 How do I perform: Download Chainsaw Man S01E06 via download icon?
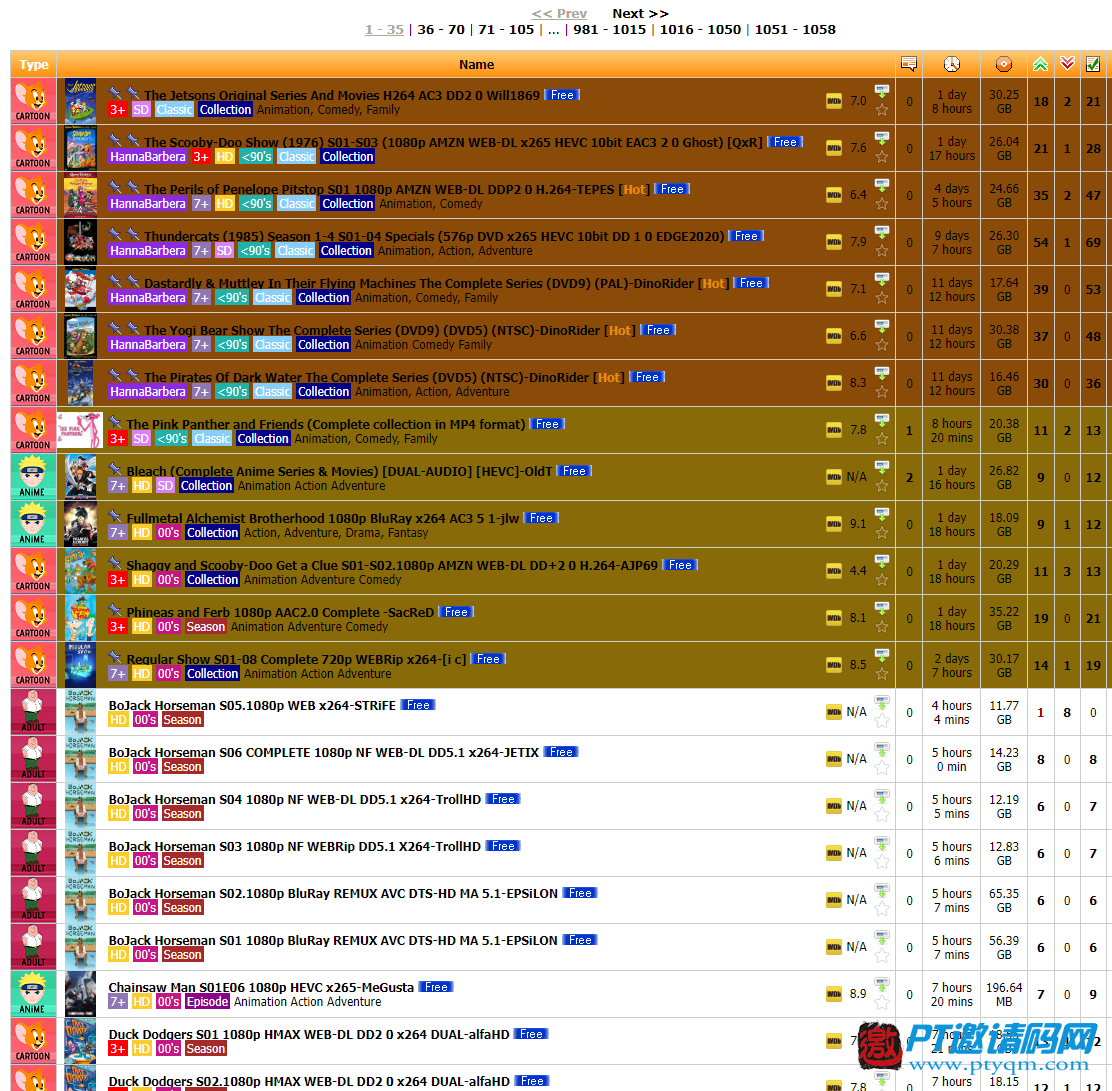coord(882,985)
